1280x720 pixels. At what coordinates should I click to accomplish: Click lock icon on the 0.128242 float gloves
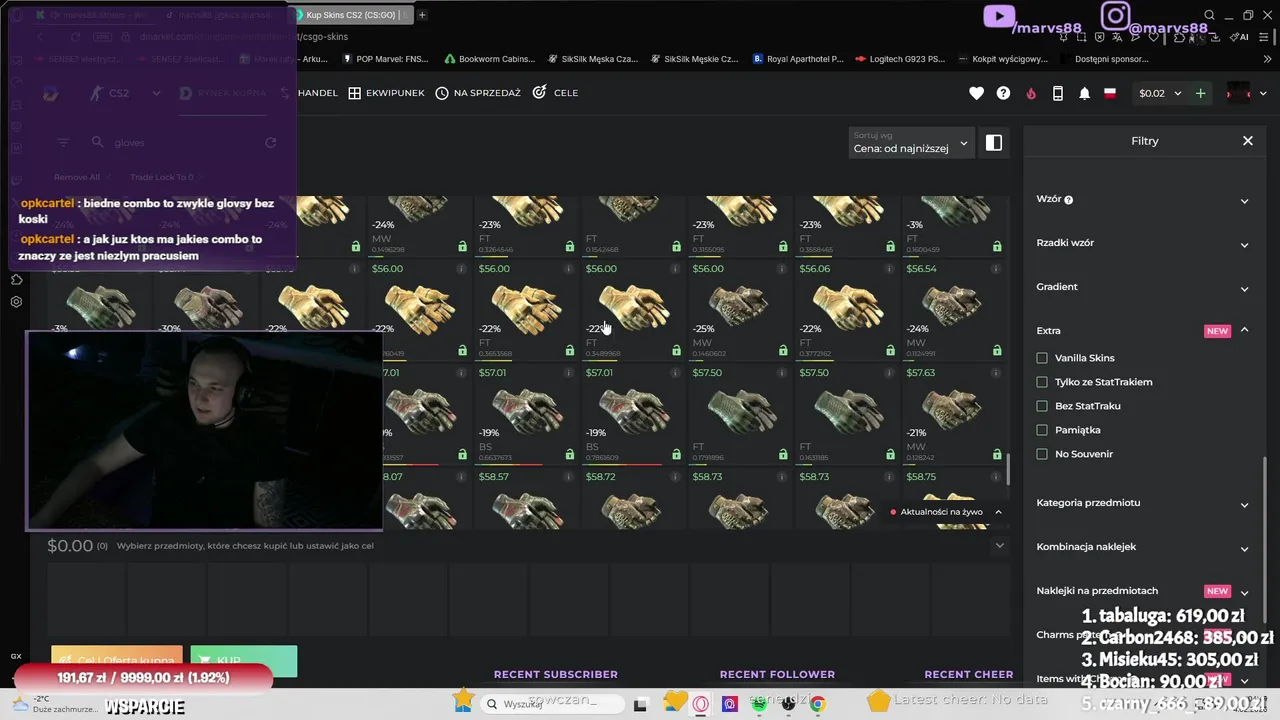pos(997,455)
